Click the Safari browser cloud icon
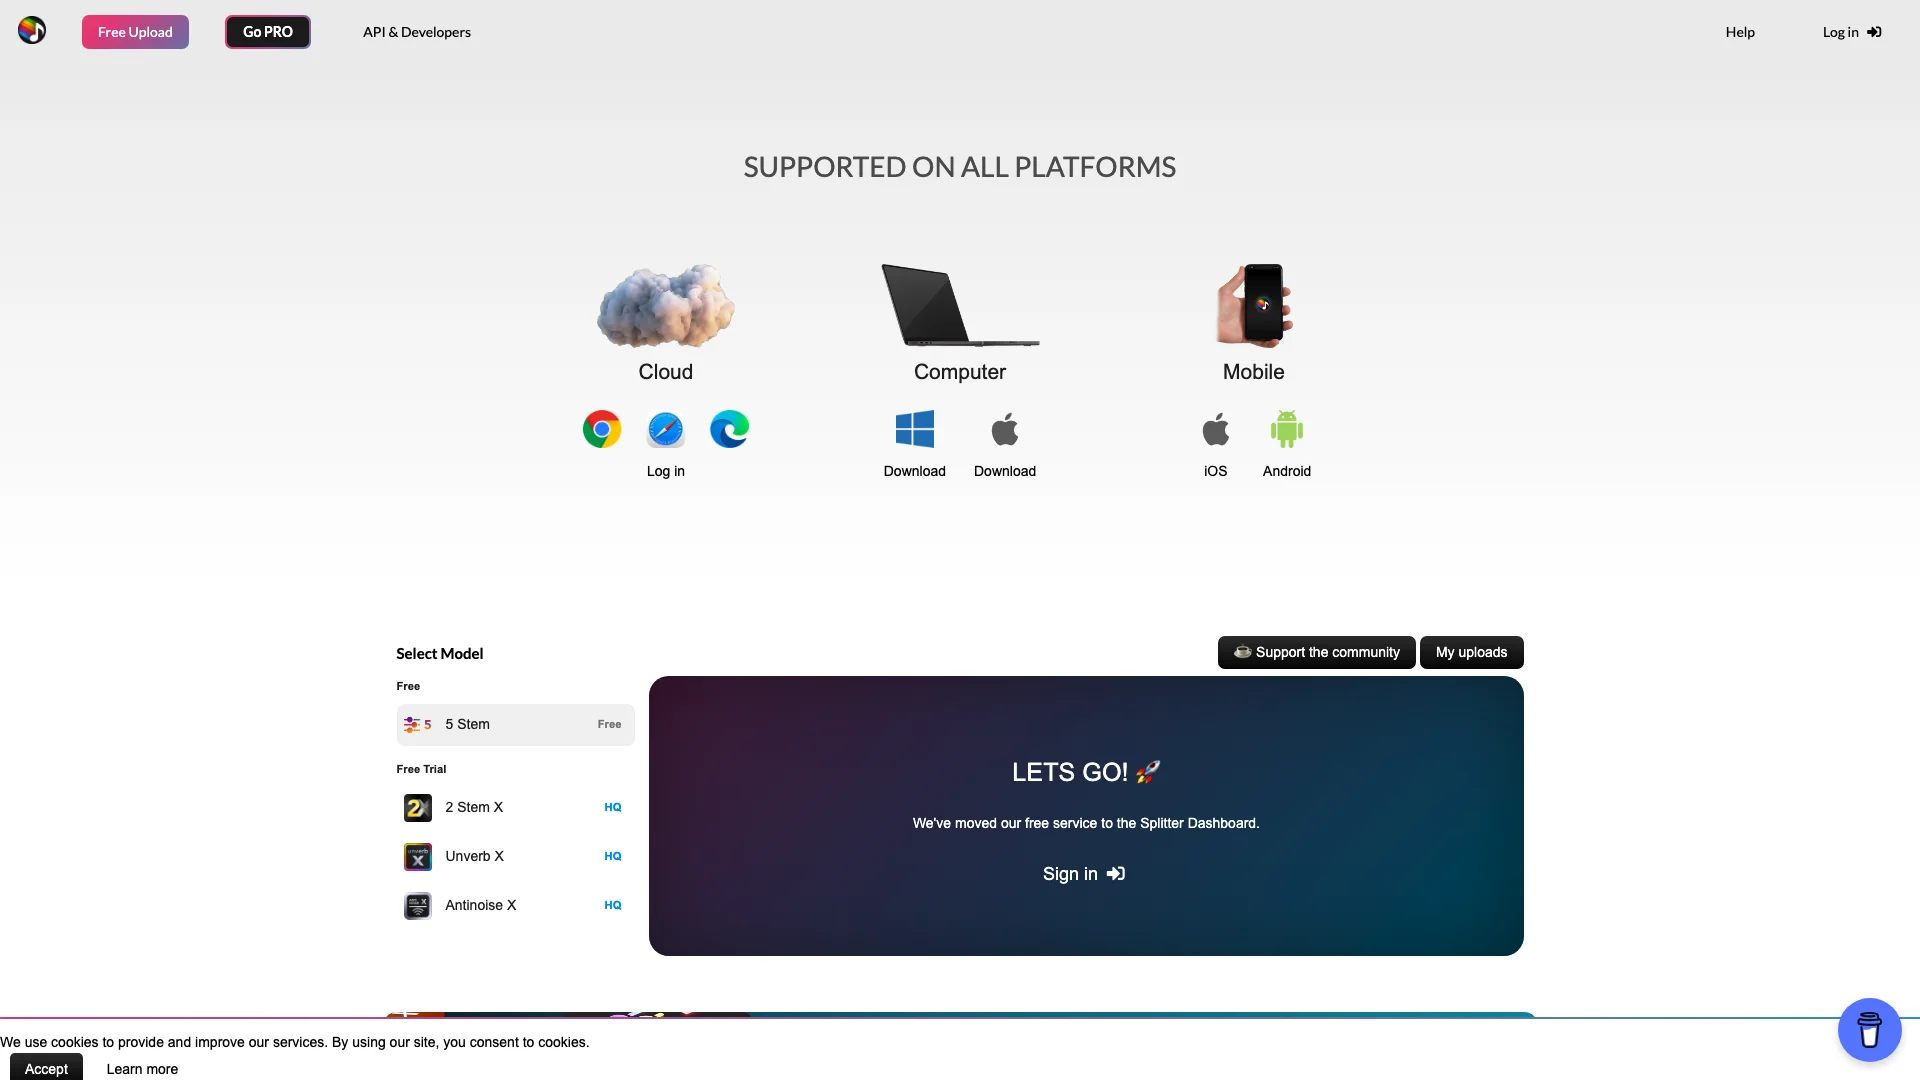The height and width of the screenshot is (1080, 1920). 666,429
